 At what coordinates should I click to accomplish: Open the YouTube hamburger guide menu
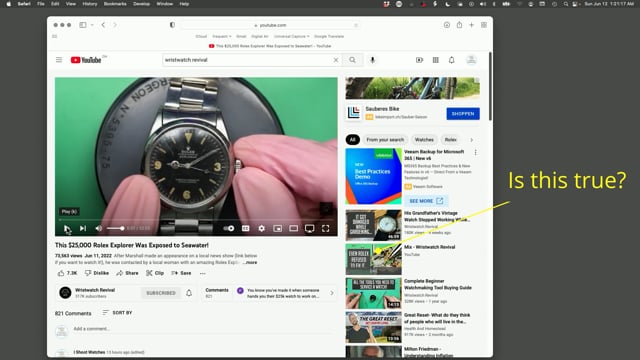(59, 60)
